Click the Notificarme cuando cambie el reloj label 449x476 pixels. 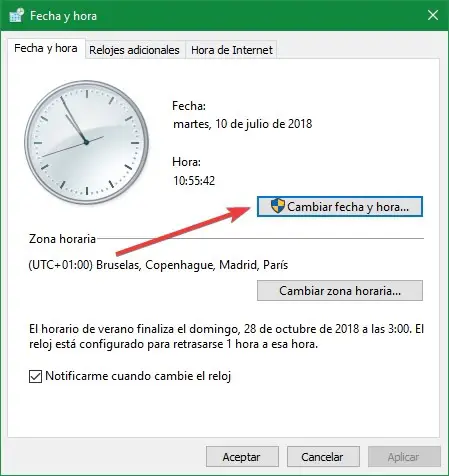click(x=138, y=376)
